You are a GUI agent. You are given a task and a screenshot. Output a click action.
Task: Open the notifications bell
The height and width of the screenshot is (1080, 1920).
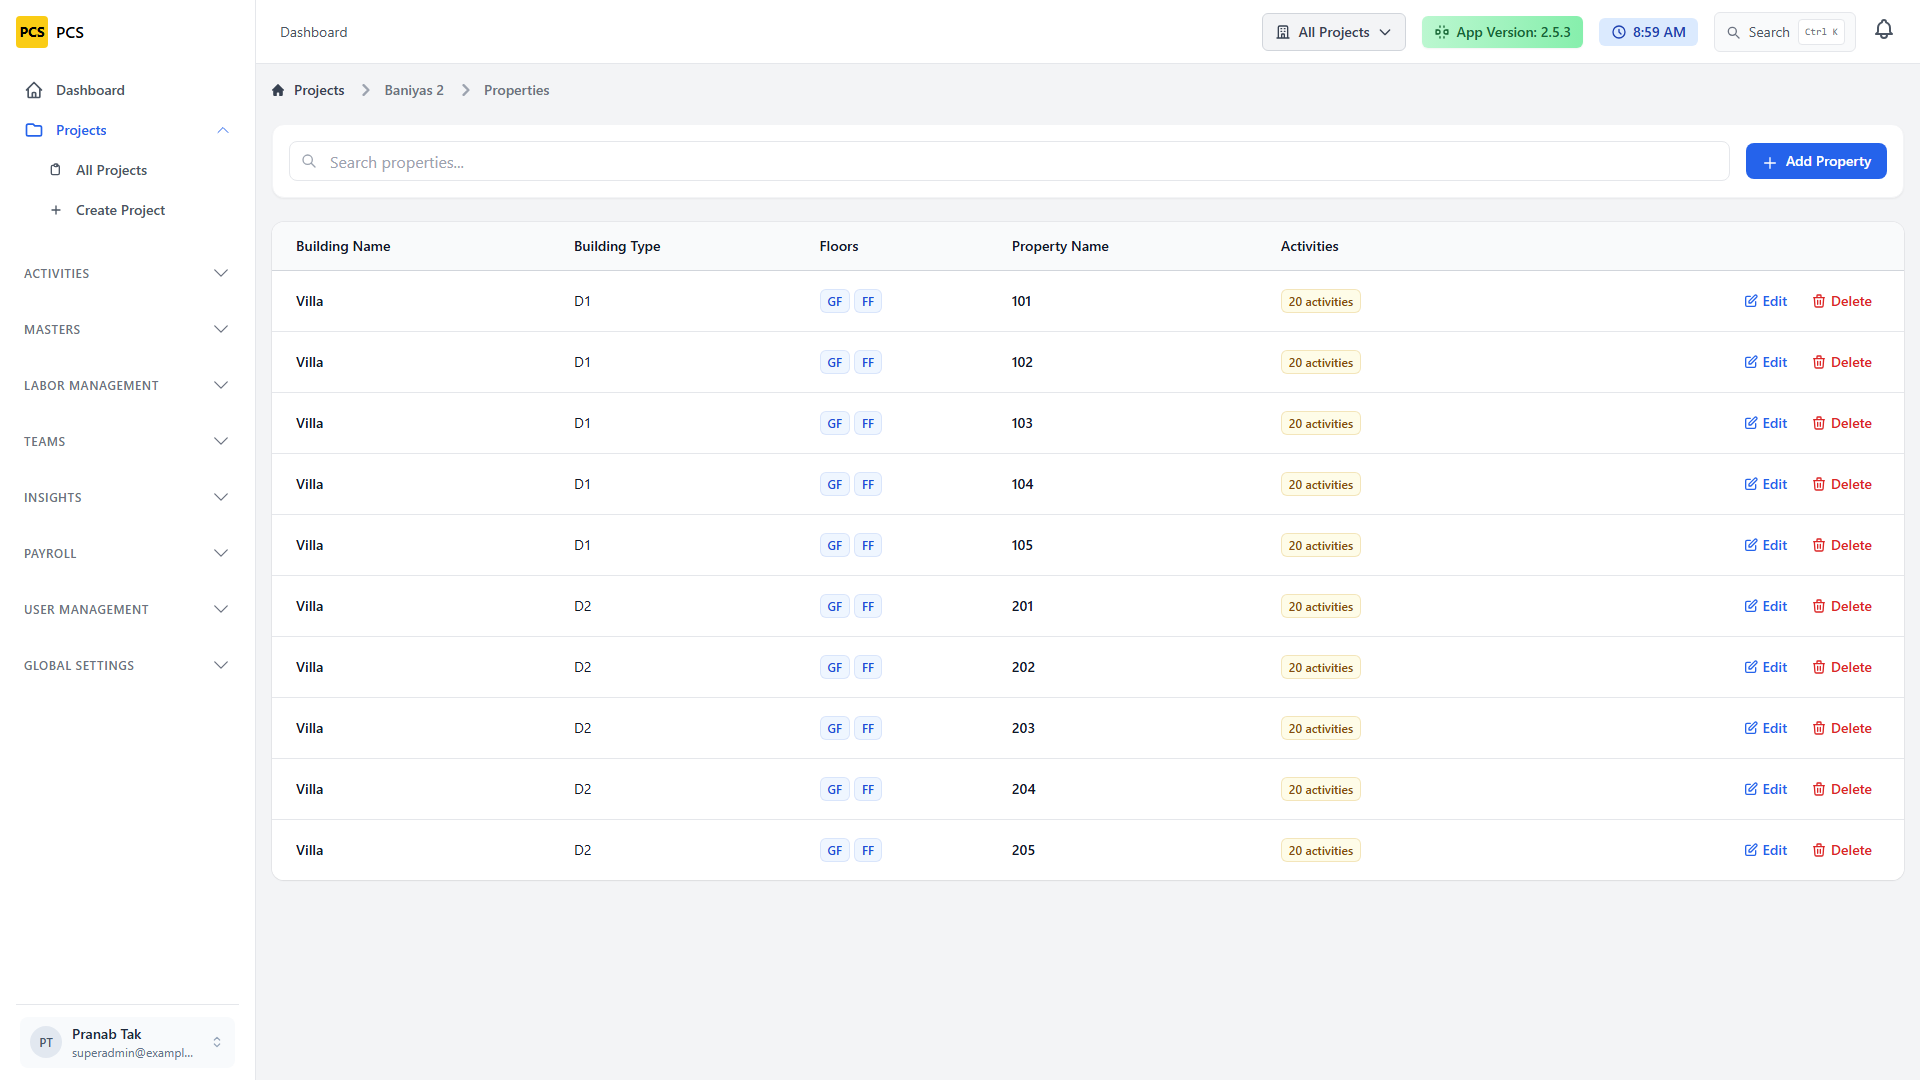(1884, 31)
